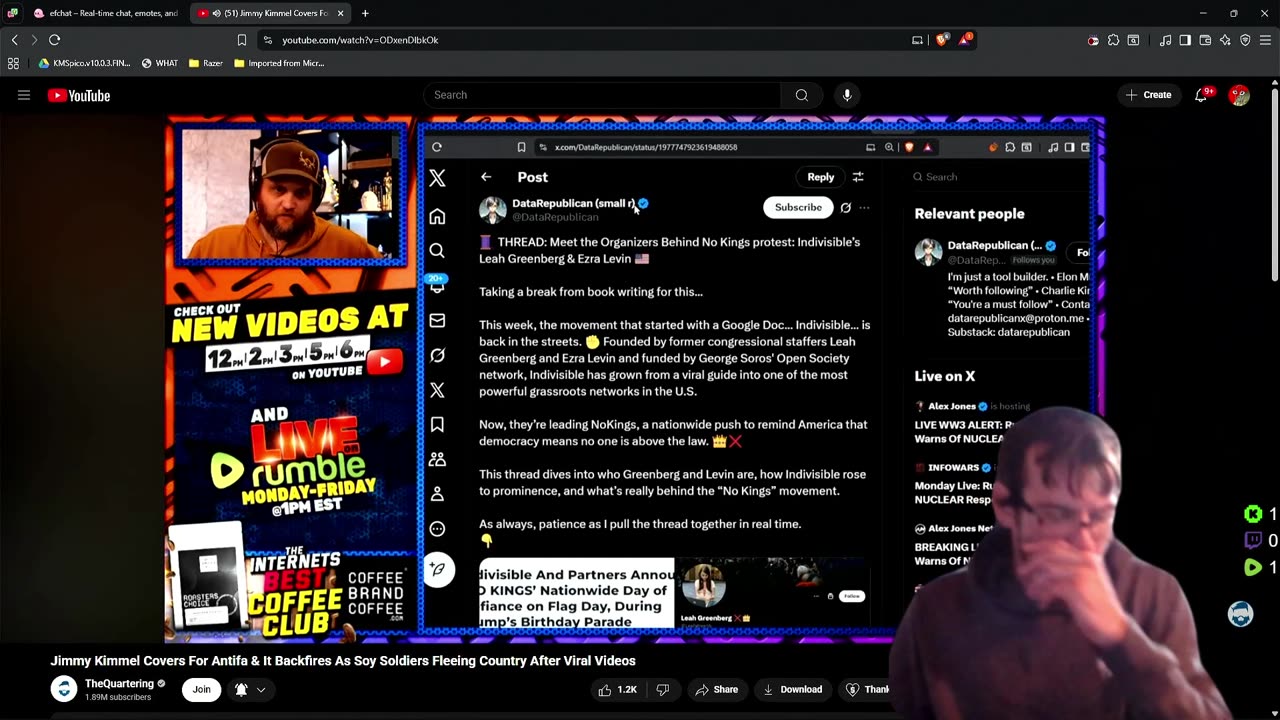Click the Join button
The width and height of the screenshot is (1280, 720).
click(x=202, y=689)
